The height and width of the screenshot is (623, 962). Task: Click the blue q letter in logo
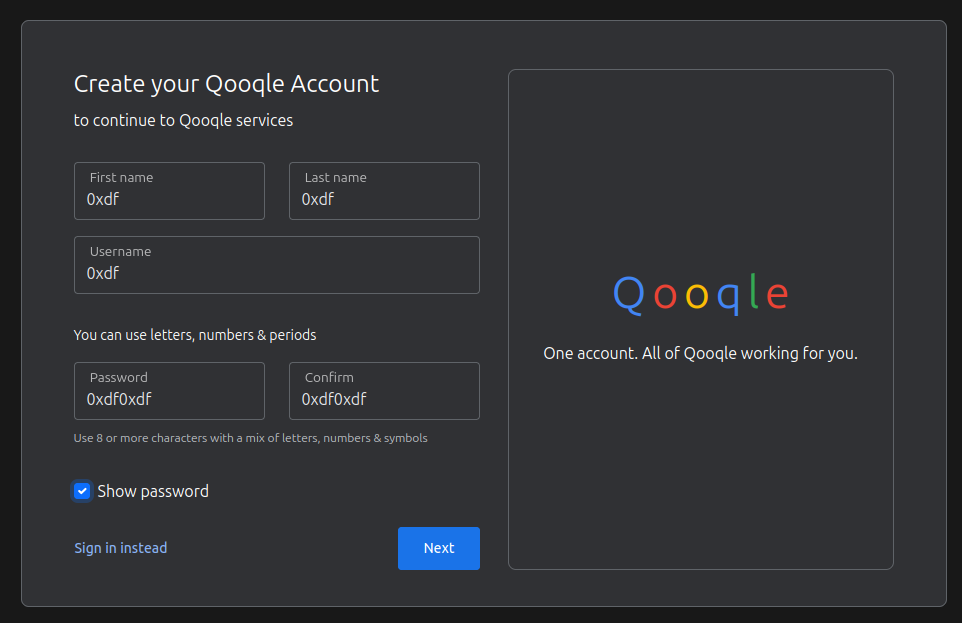pyautogui.click(x=728, y=299)
